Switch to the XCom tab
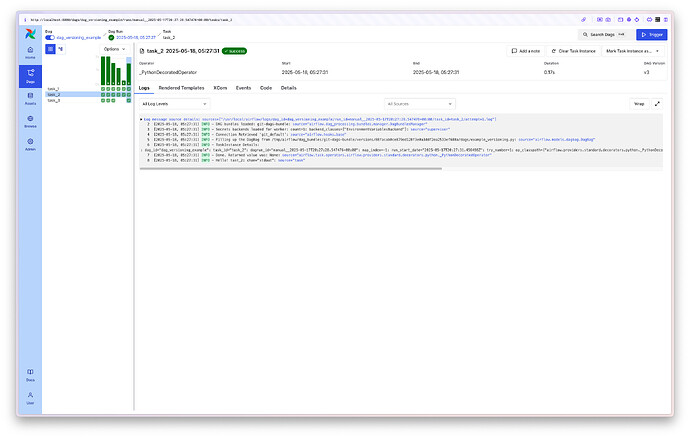This screenshot has height=438, width=690. (219, 87)
